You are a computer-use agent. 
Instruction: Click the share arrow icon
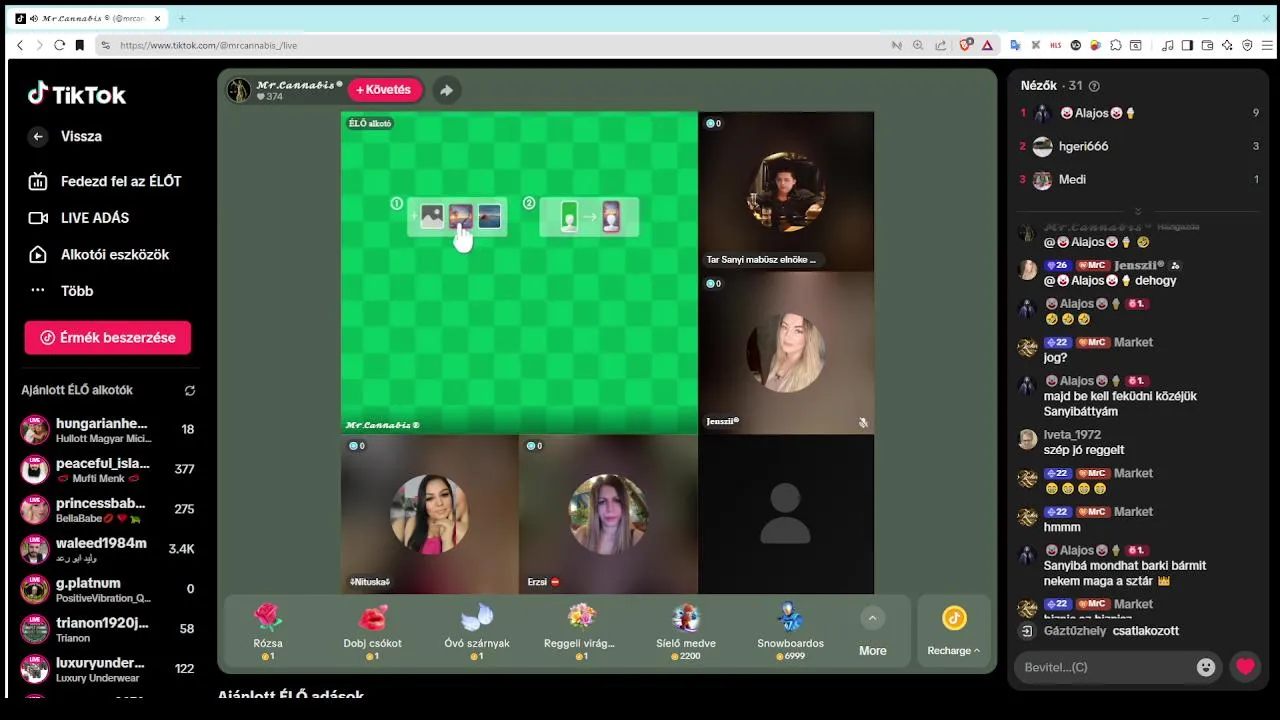[x=446, y=90]
